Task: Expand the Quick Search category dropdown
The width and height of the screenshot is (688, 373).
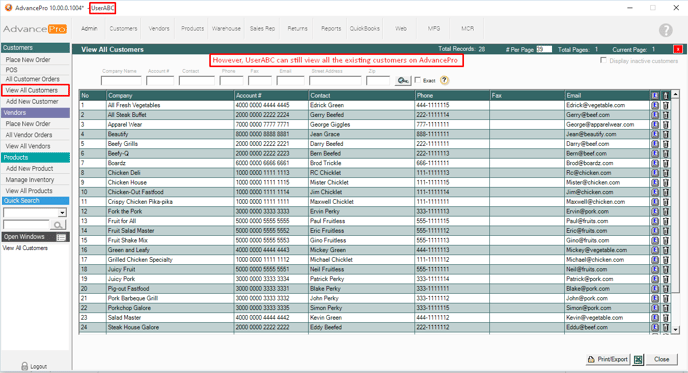Action: (62, 213)
